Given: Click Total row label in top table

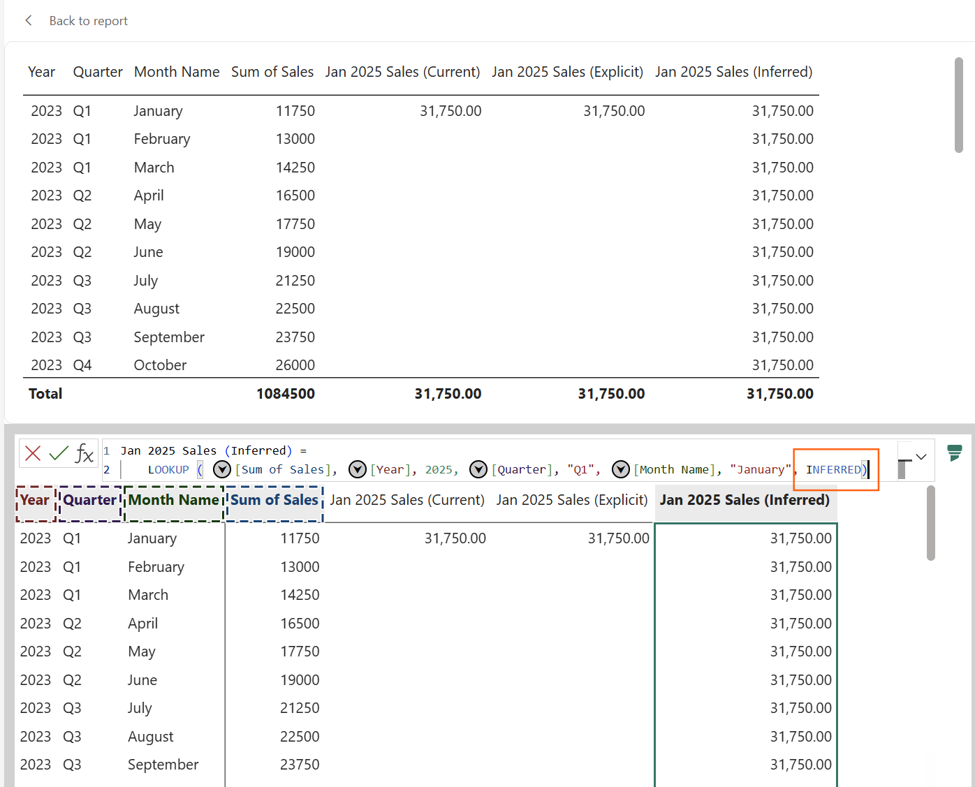Looking at the screenshot, I should click(x=45, y=394).
